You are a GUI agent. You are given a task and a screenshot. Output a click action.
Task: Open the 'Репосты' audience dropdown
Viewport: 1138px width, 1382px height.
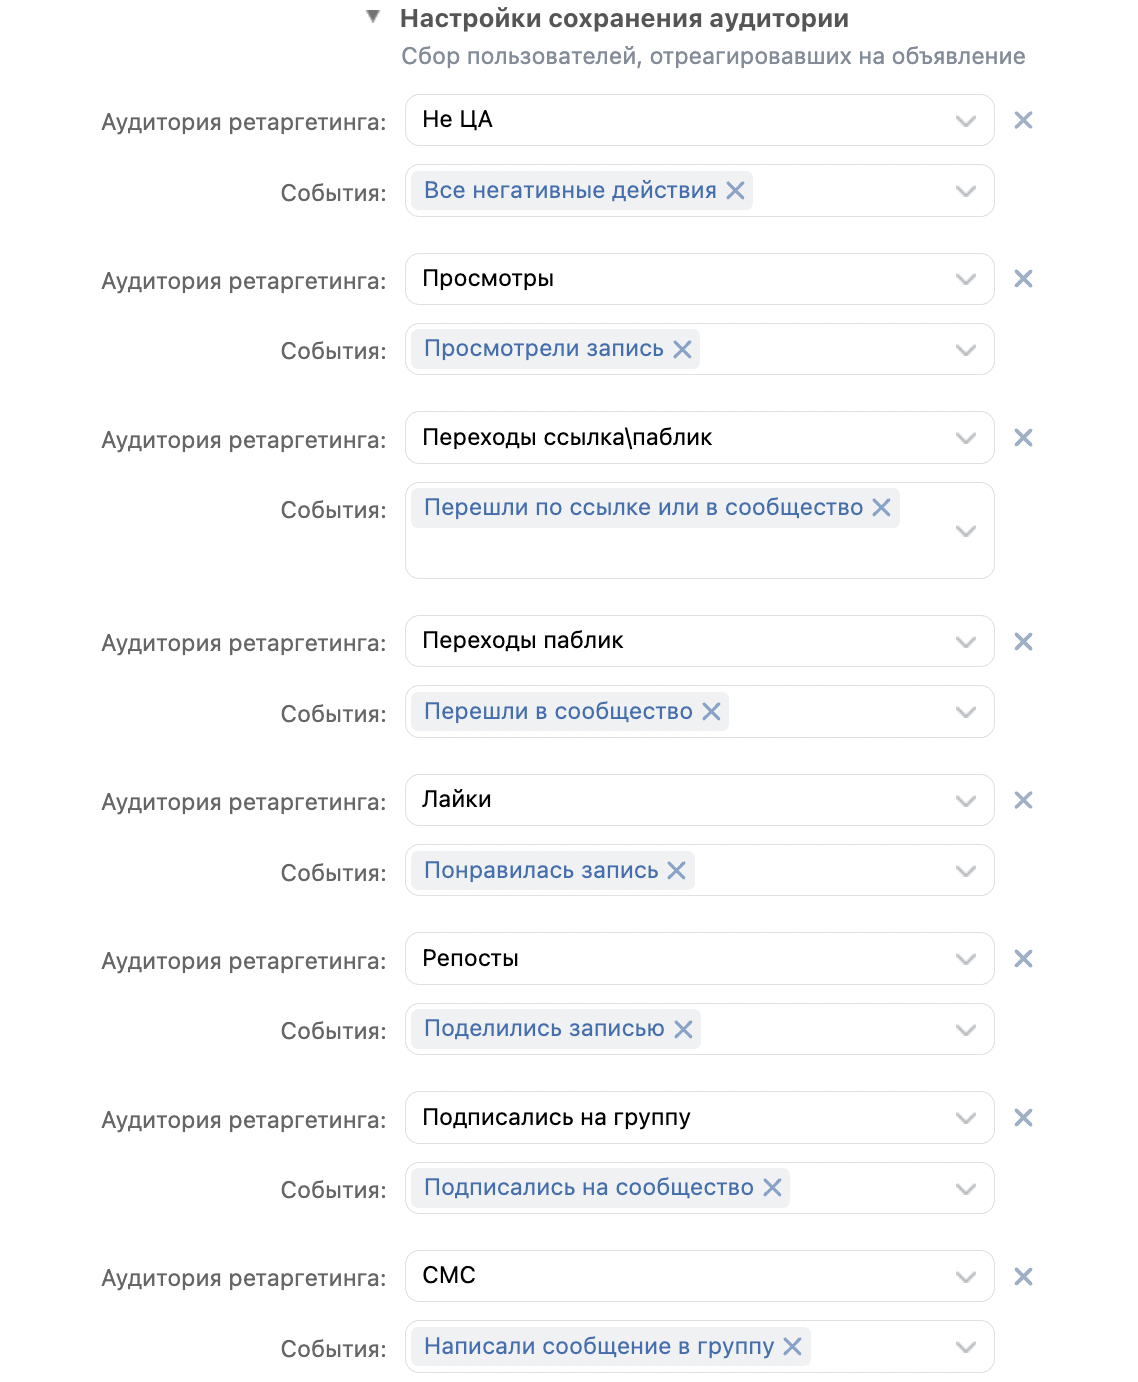[965, 959]
